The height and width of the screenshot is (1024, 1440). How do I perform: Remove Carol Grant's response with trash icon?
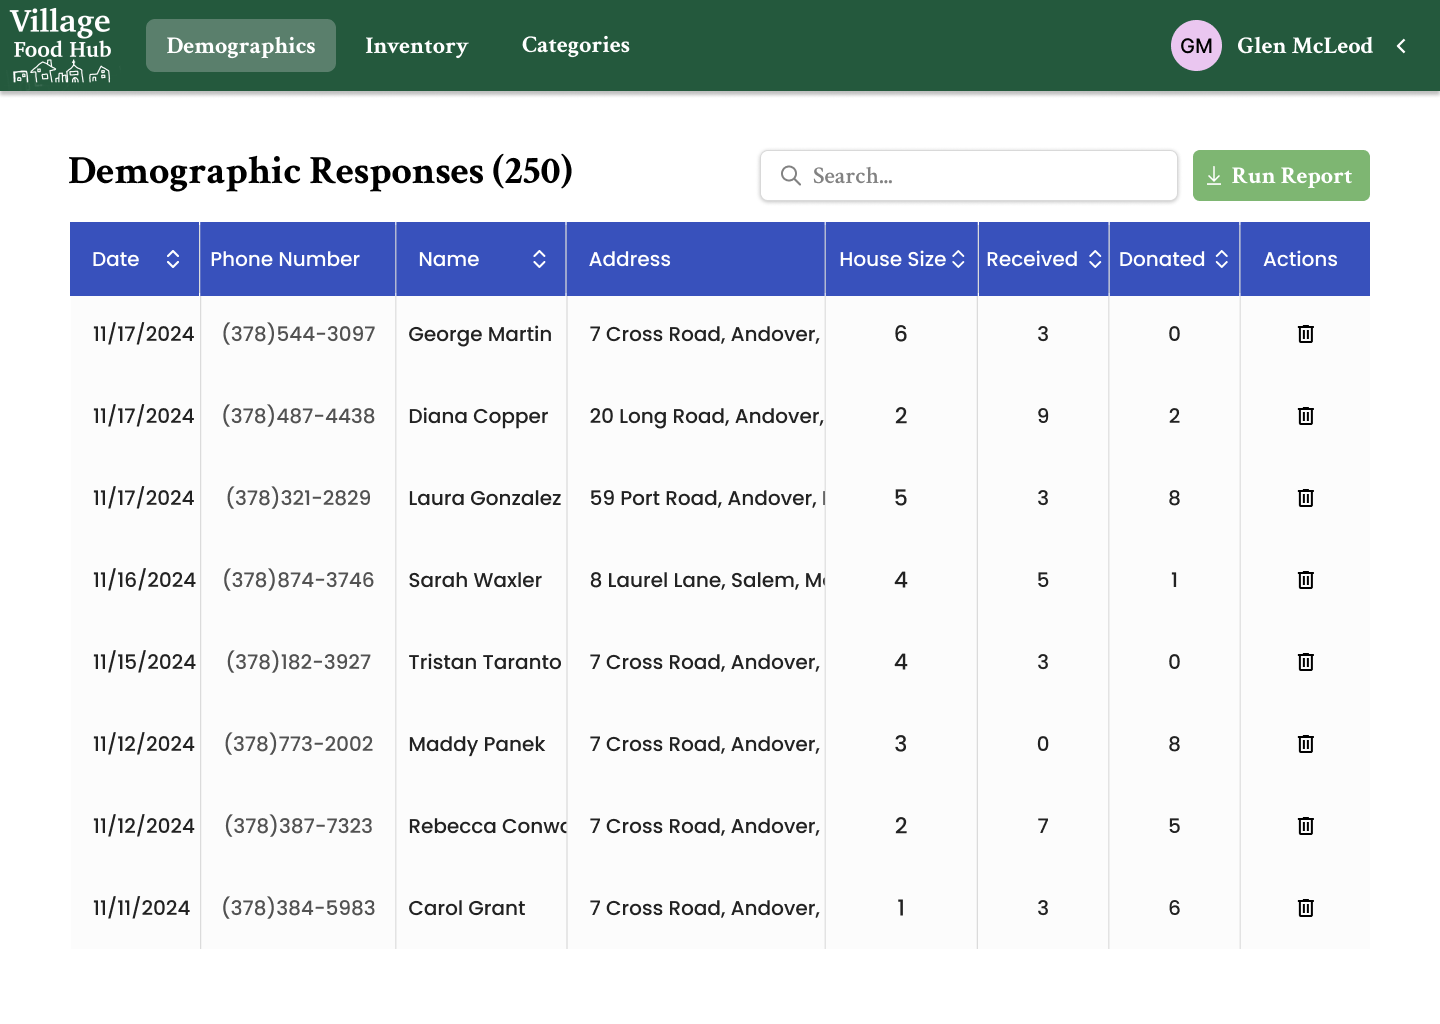tap(1305, 908)
